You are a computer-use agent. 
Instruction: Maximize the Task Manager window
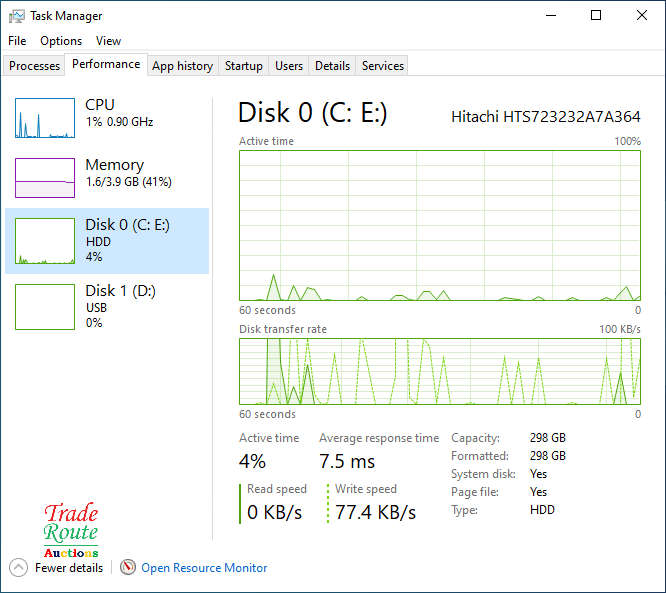[x=596, y=16]
